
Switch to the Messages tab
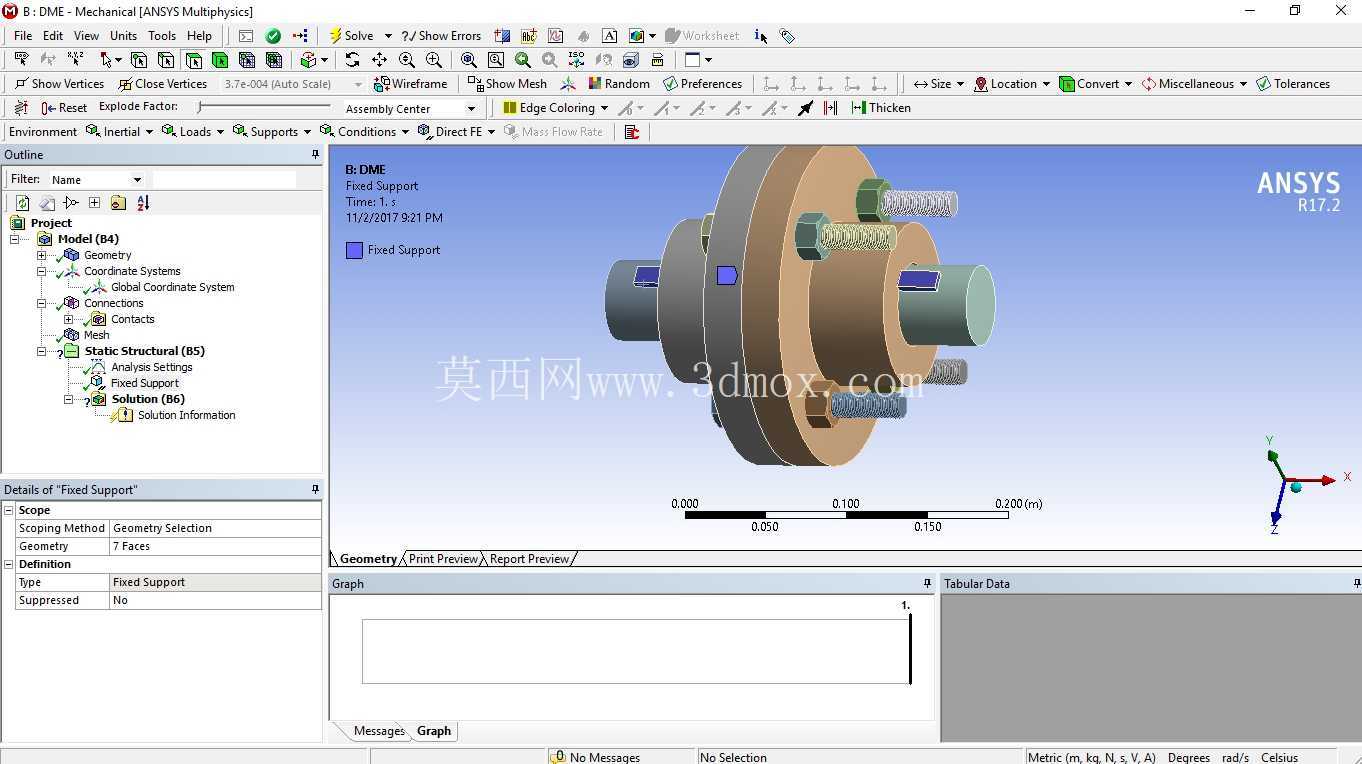click(379, 731)
